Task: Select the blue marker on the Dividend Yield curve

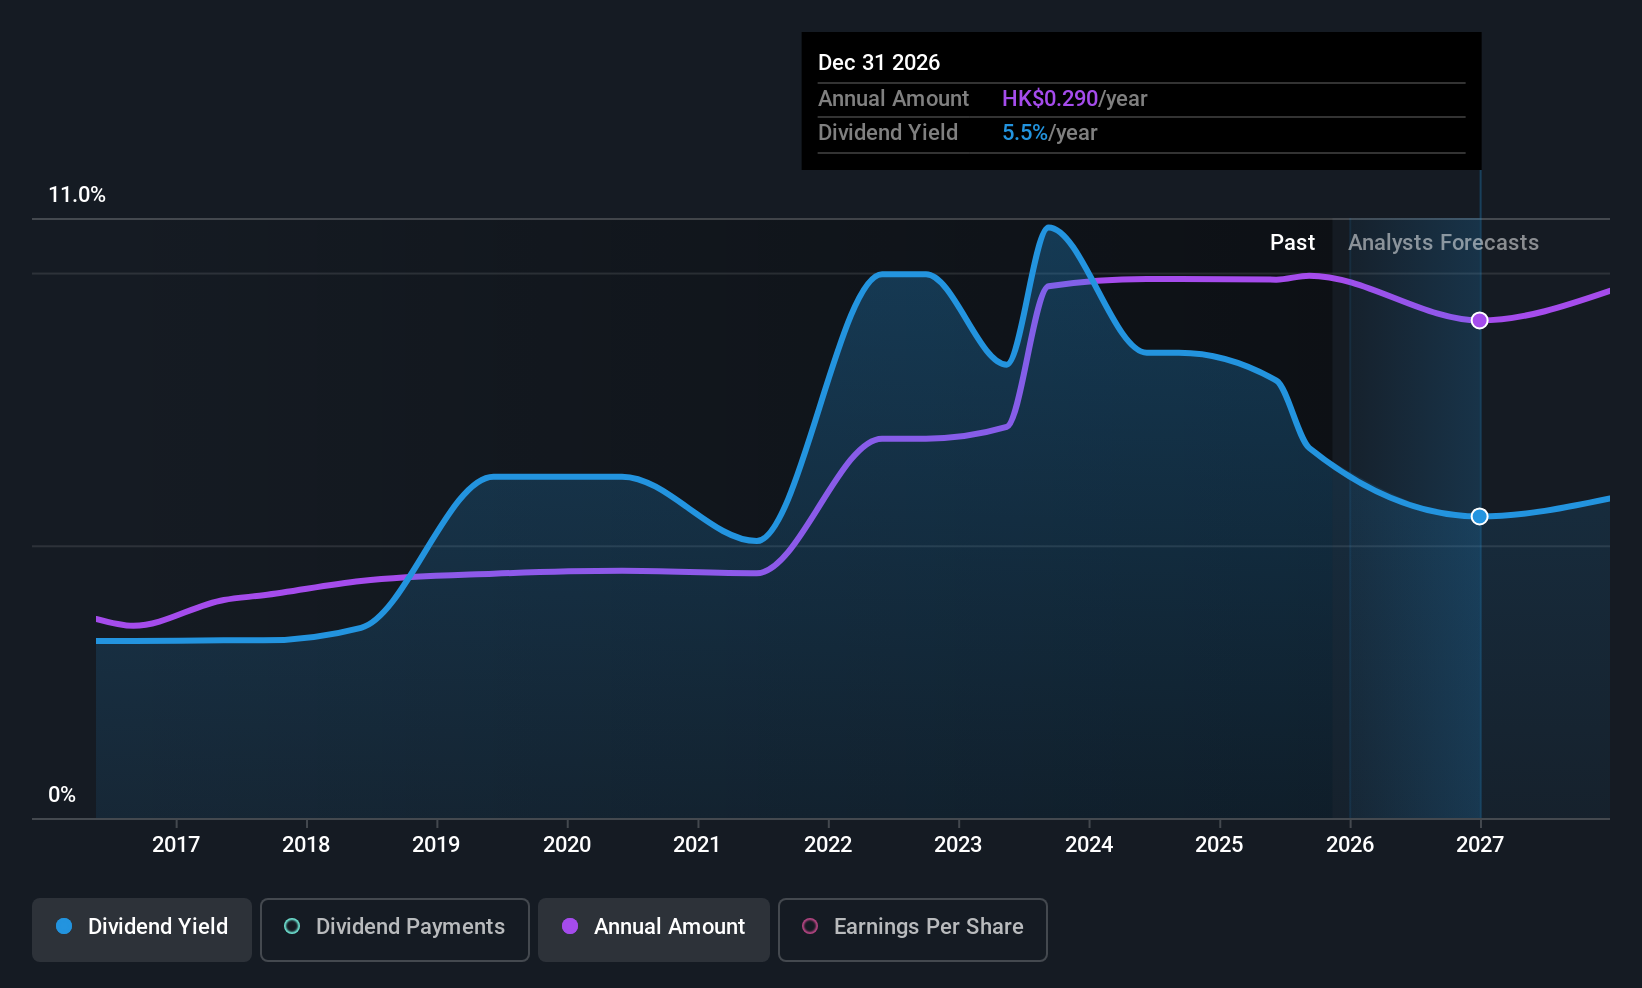Action: coord(1480,516)
